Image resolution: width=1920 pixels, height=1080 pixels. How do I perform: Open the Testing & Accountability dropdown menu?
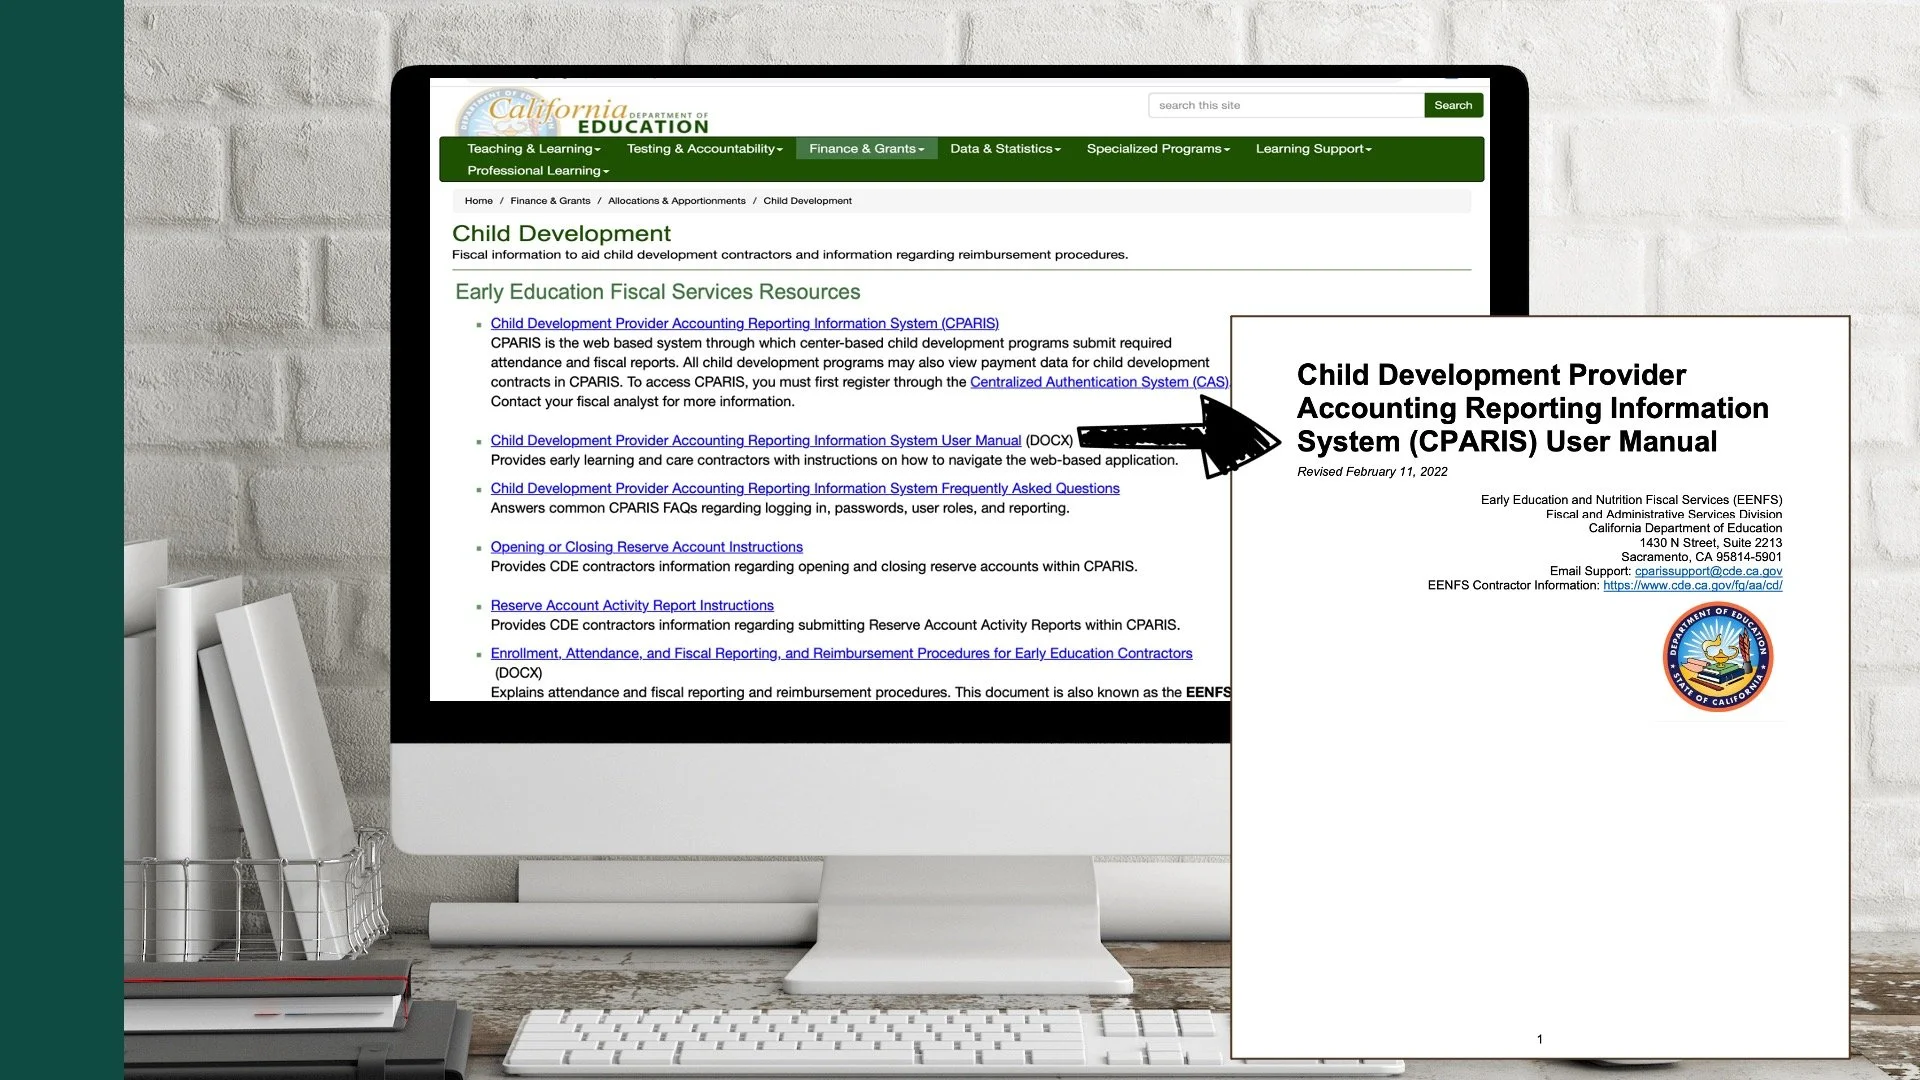click(x=703, y=148)
